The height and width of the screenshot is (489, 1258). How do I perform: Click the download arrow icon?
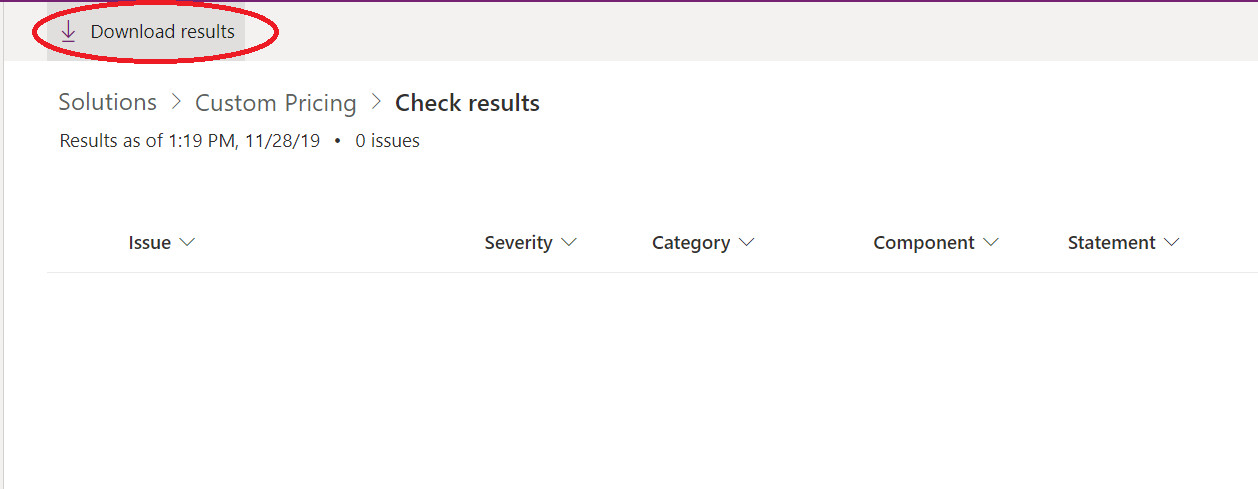click(68, 32)
